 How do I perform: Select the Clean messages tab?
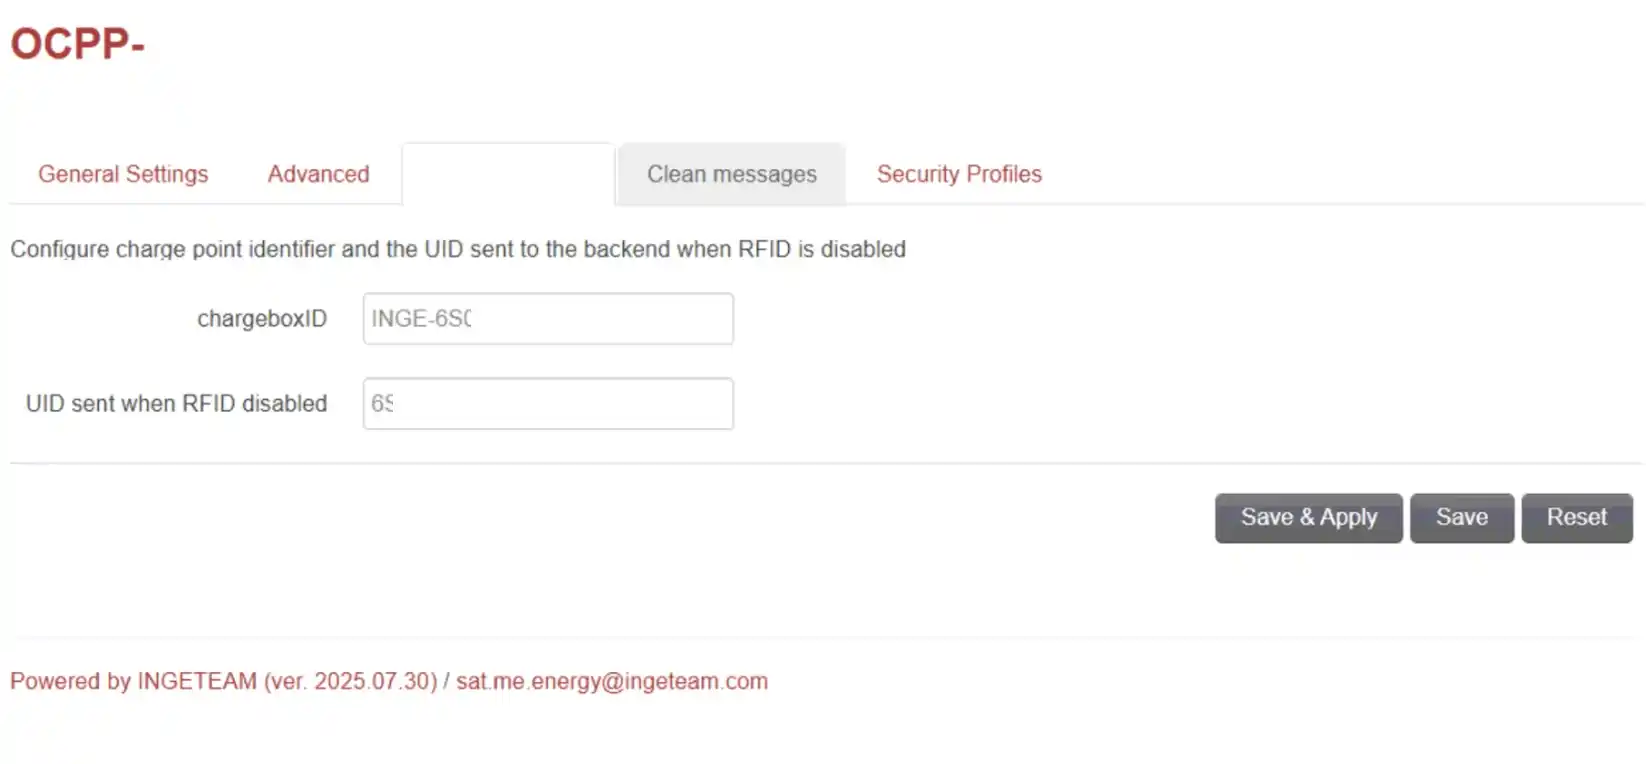click(732, 174)
